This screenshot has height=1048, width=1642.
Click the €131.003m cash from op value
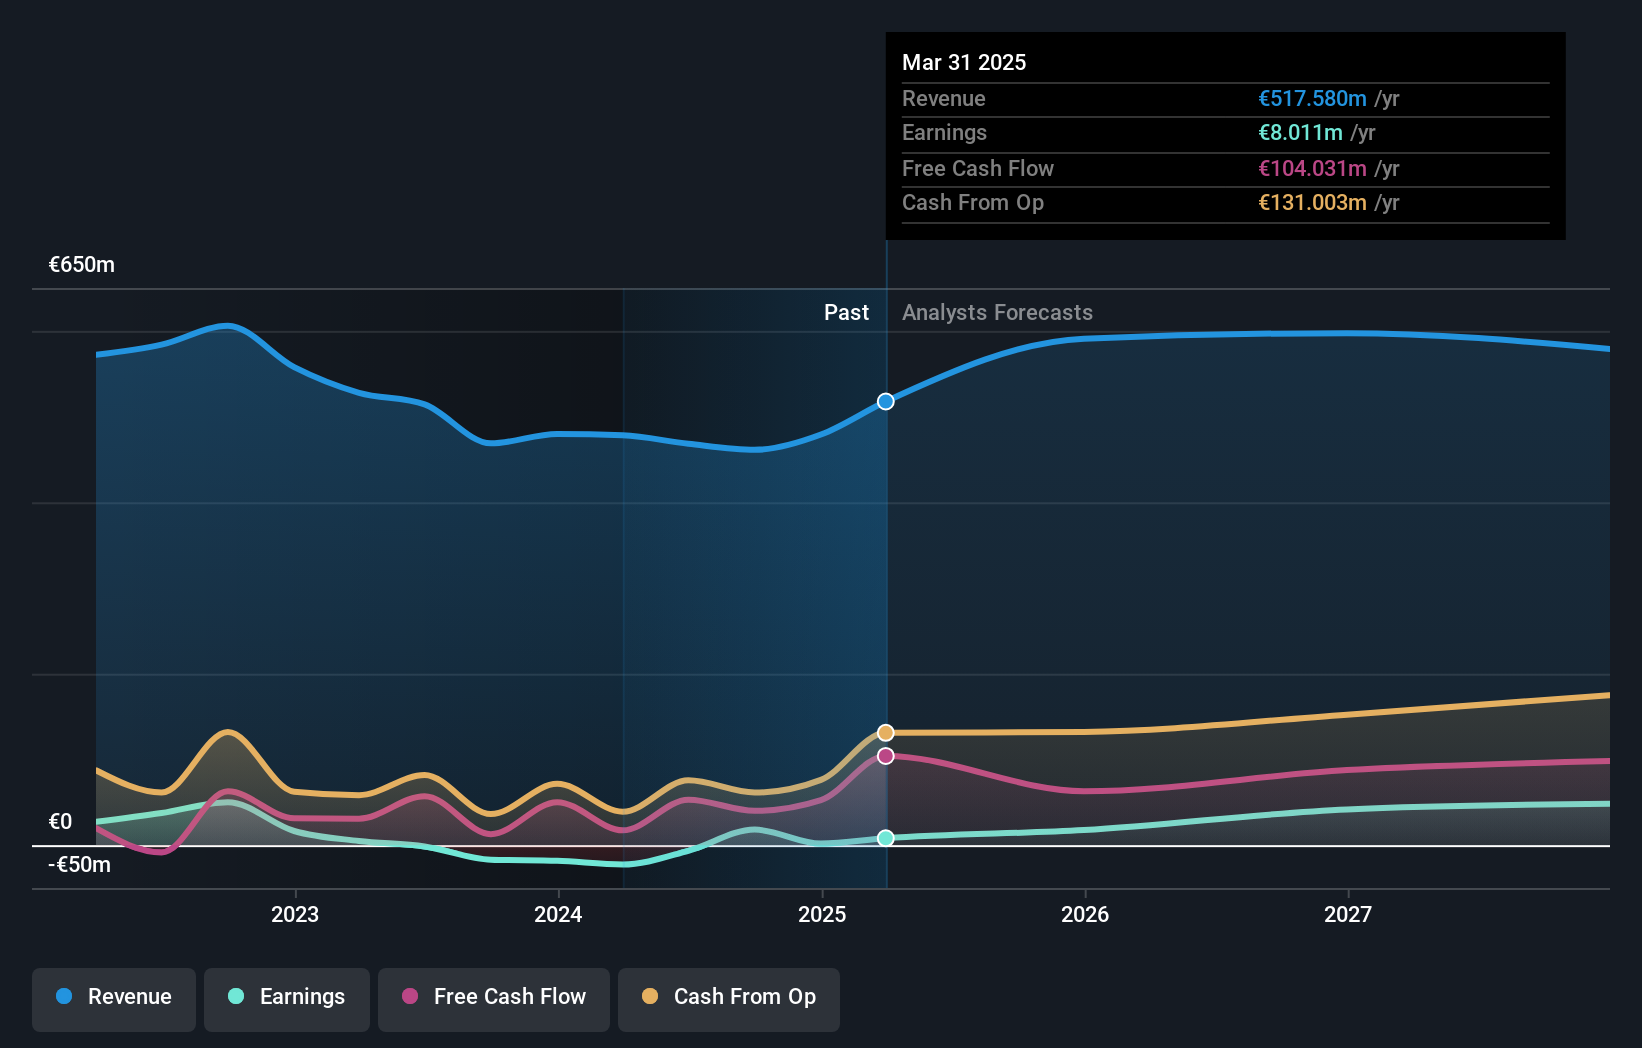coord(1312,202)
